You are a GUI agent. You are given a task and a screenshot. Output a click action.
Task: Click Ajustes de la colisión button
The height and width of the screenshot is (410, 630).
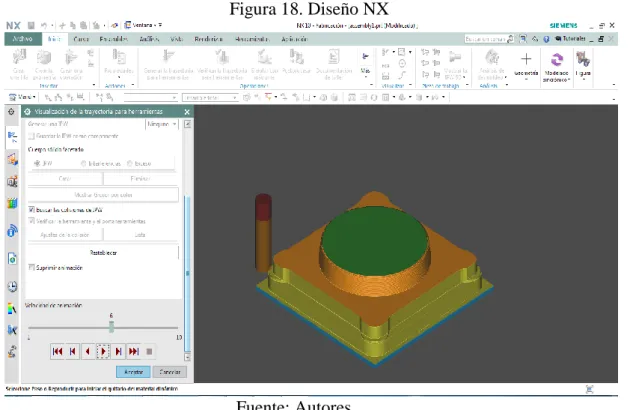tap(65, 235)
